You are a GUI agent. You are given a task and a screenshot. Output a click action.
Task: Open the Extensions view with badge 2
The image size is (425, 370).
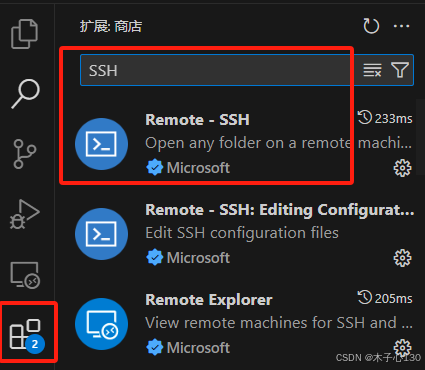coord(27,334)
